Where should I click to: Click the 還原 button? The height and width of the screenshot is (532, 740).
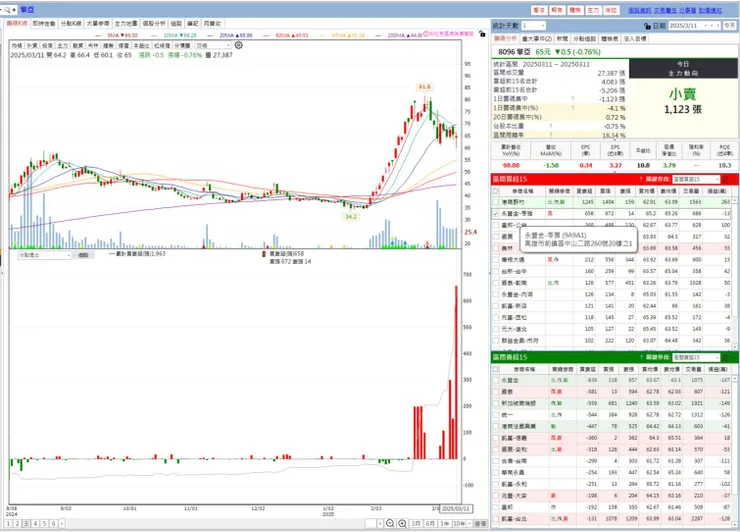point(480,524)
